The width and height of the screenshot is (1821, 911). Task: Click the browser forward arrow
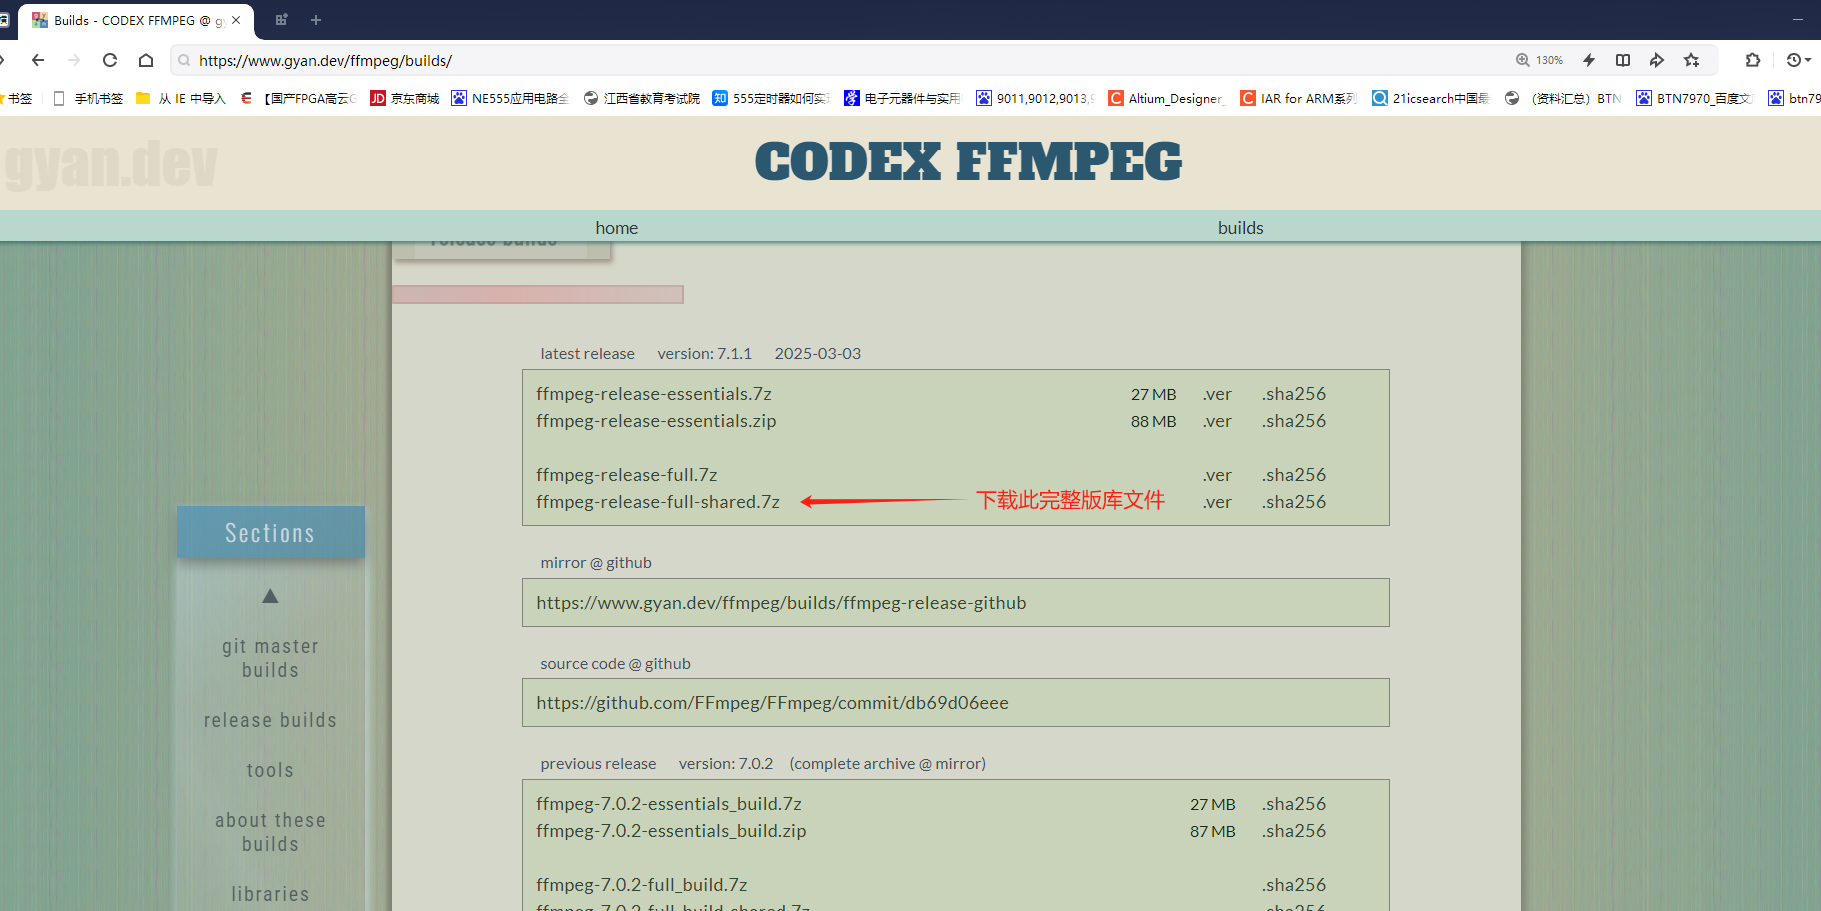click(x=74, y=60)
